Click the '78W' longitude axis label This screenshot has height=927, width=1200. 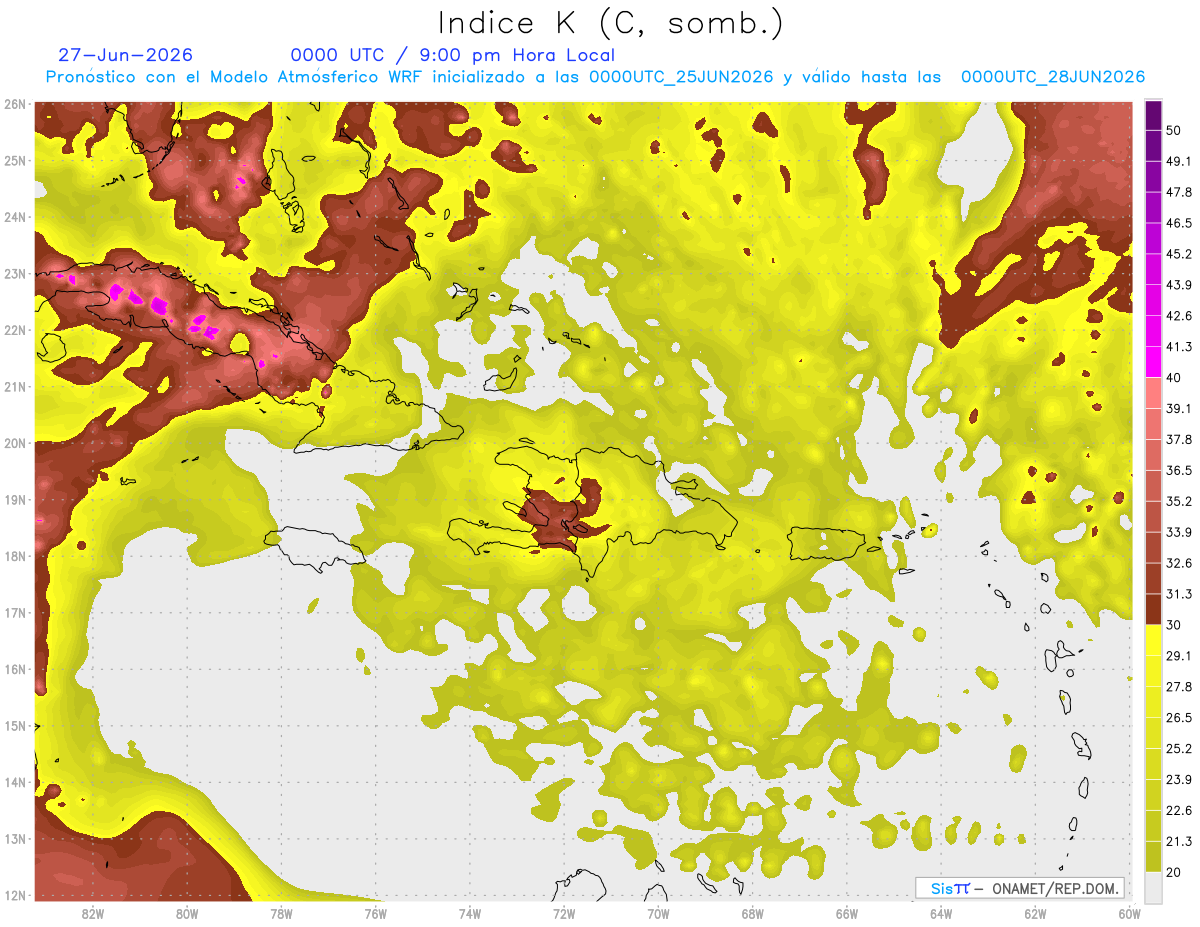[x=281, y=913]
